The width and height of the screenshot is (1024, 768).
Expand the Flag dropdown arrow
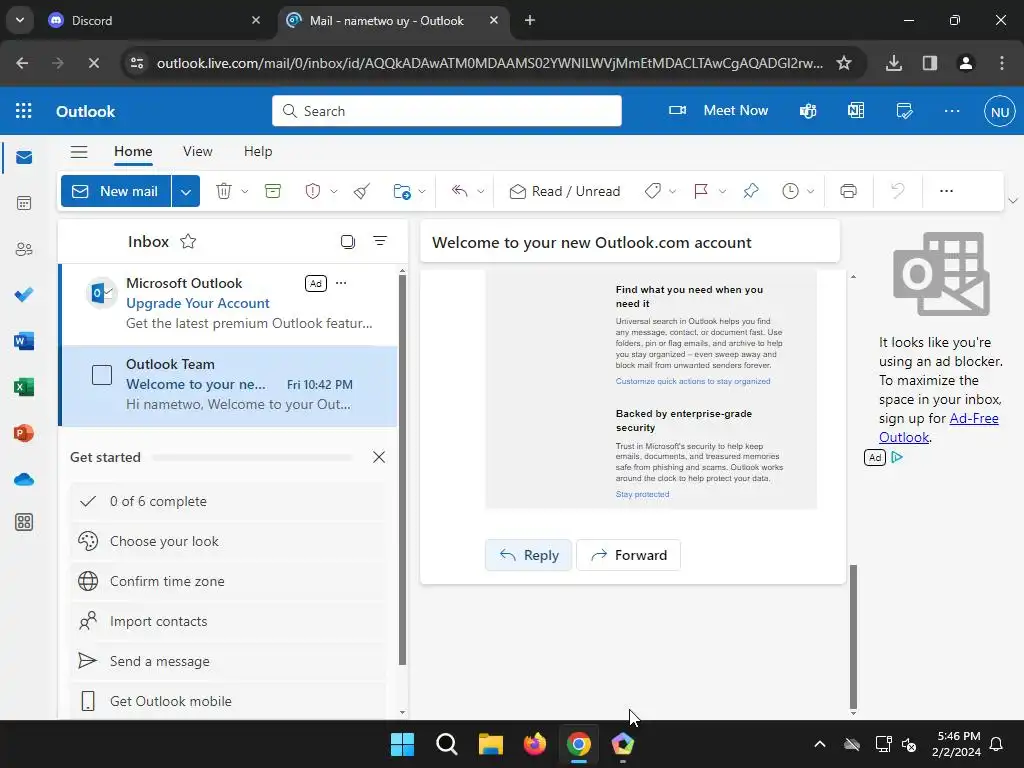pyautogui.click(x=722, y=191)
